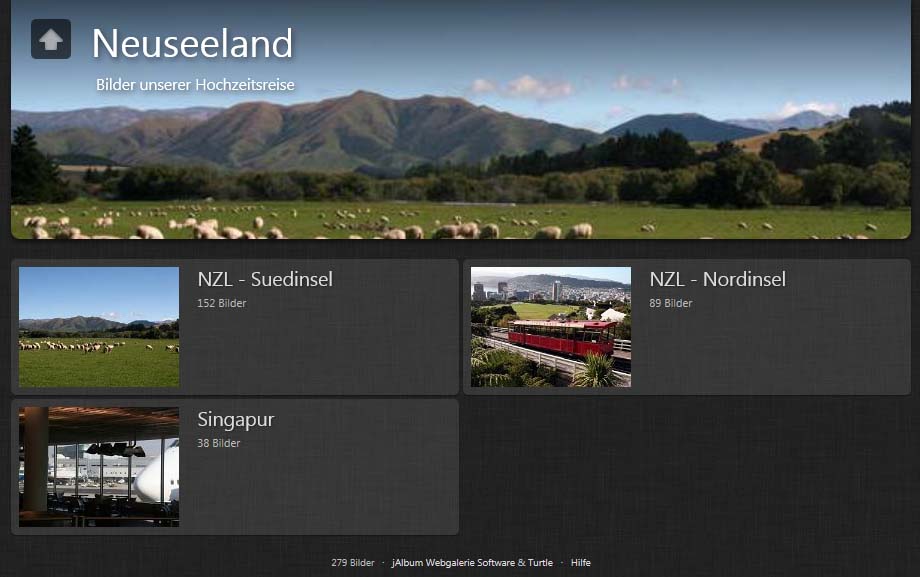Open the Singapur folder title
Image resolution: width=920 pixels, height=577 pixels.
click(235, 419)
